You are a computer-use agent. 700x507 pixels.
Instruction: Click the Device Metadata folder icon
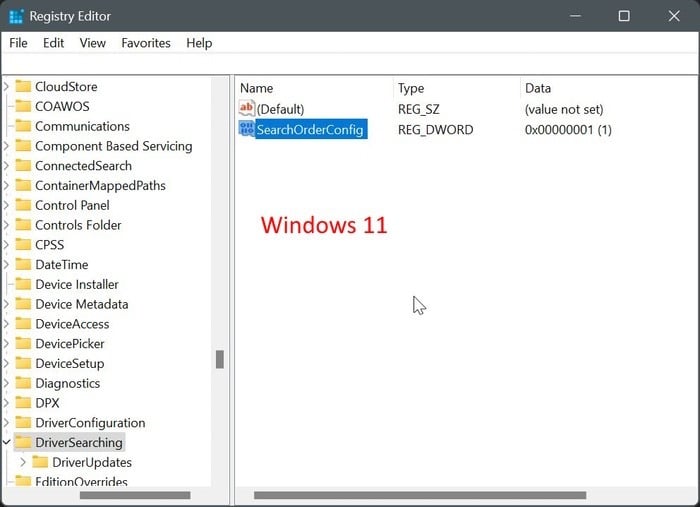[23, 303]
